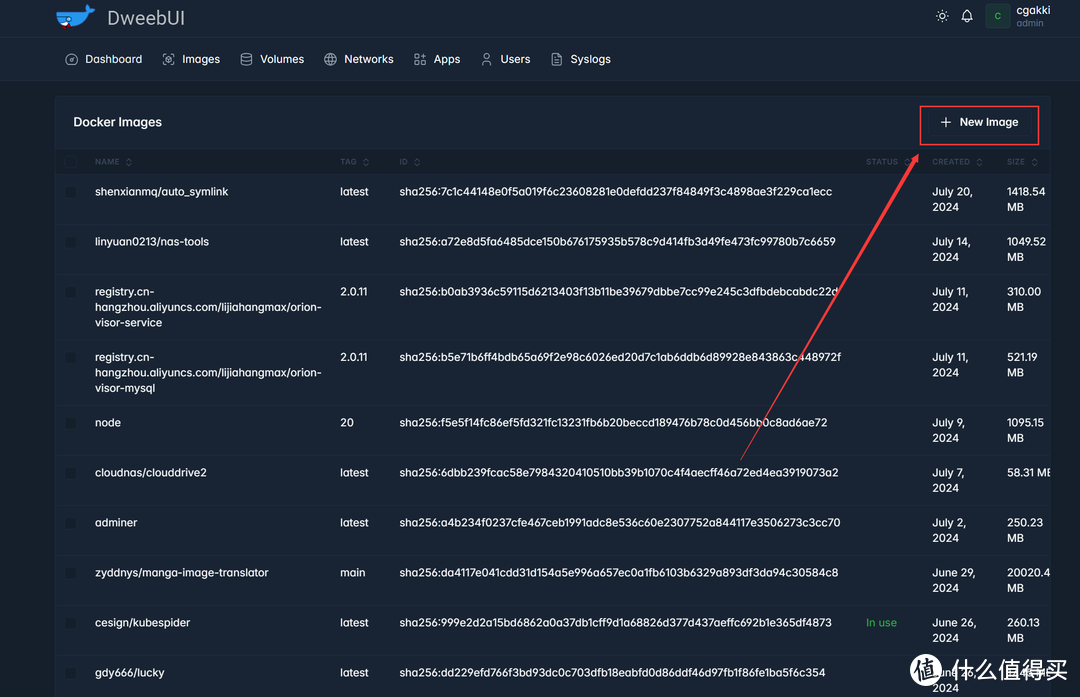Click the cesign/kubespider image name
The image size is (1080, 697).
pyautogui.click(x=143, y=623)
